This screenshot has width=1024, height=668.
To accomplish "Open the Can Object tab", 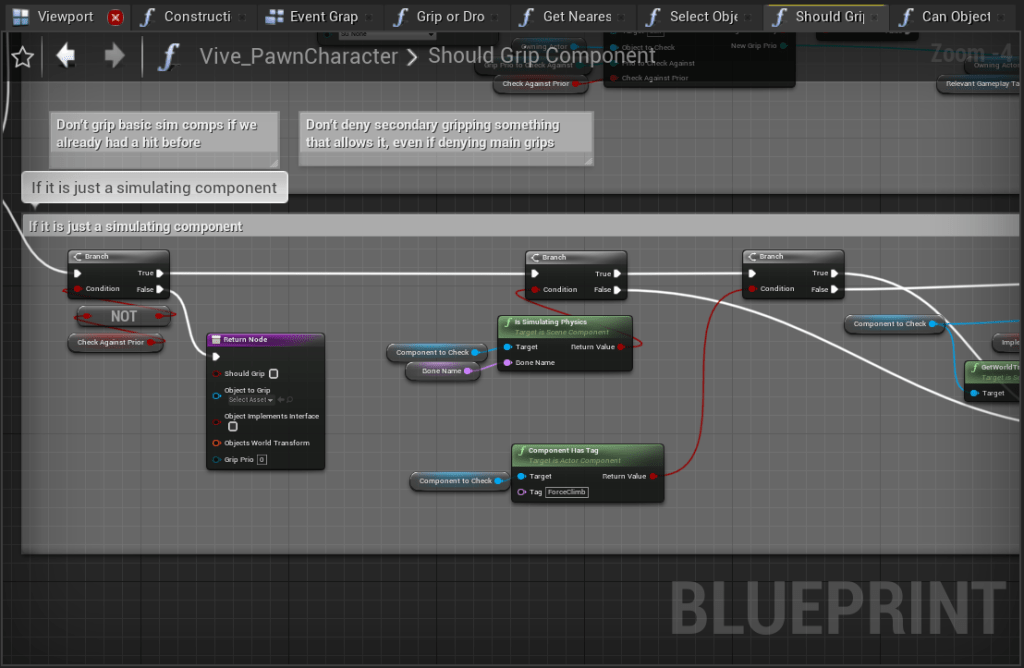I will point(954,17).
